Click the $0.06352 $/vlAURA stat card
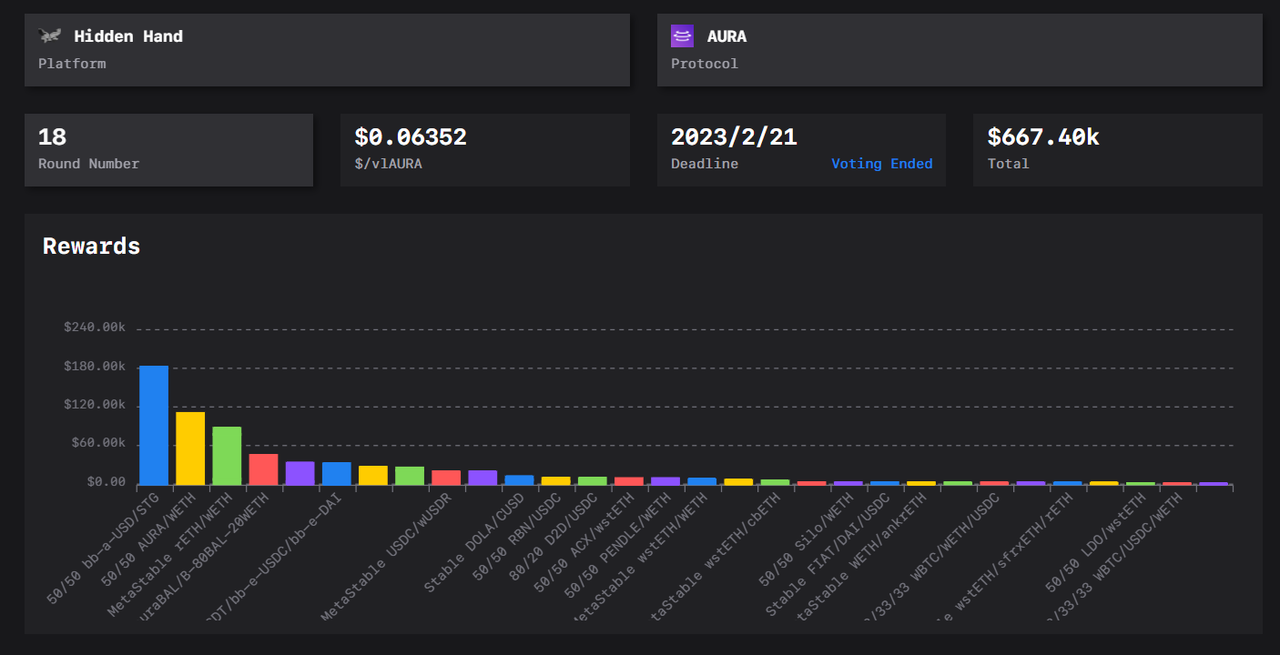Viewport: 1280px width, 655px height. (484, 149)
